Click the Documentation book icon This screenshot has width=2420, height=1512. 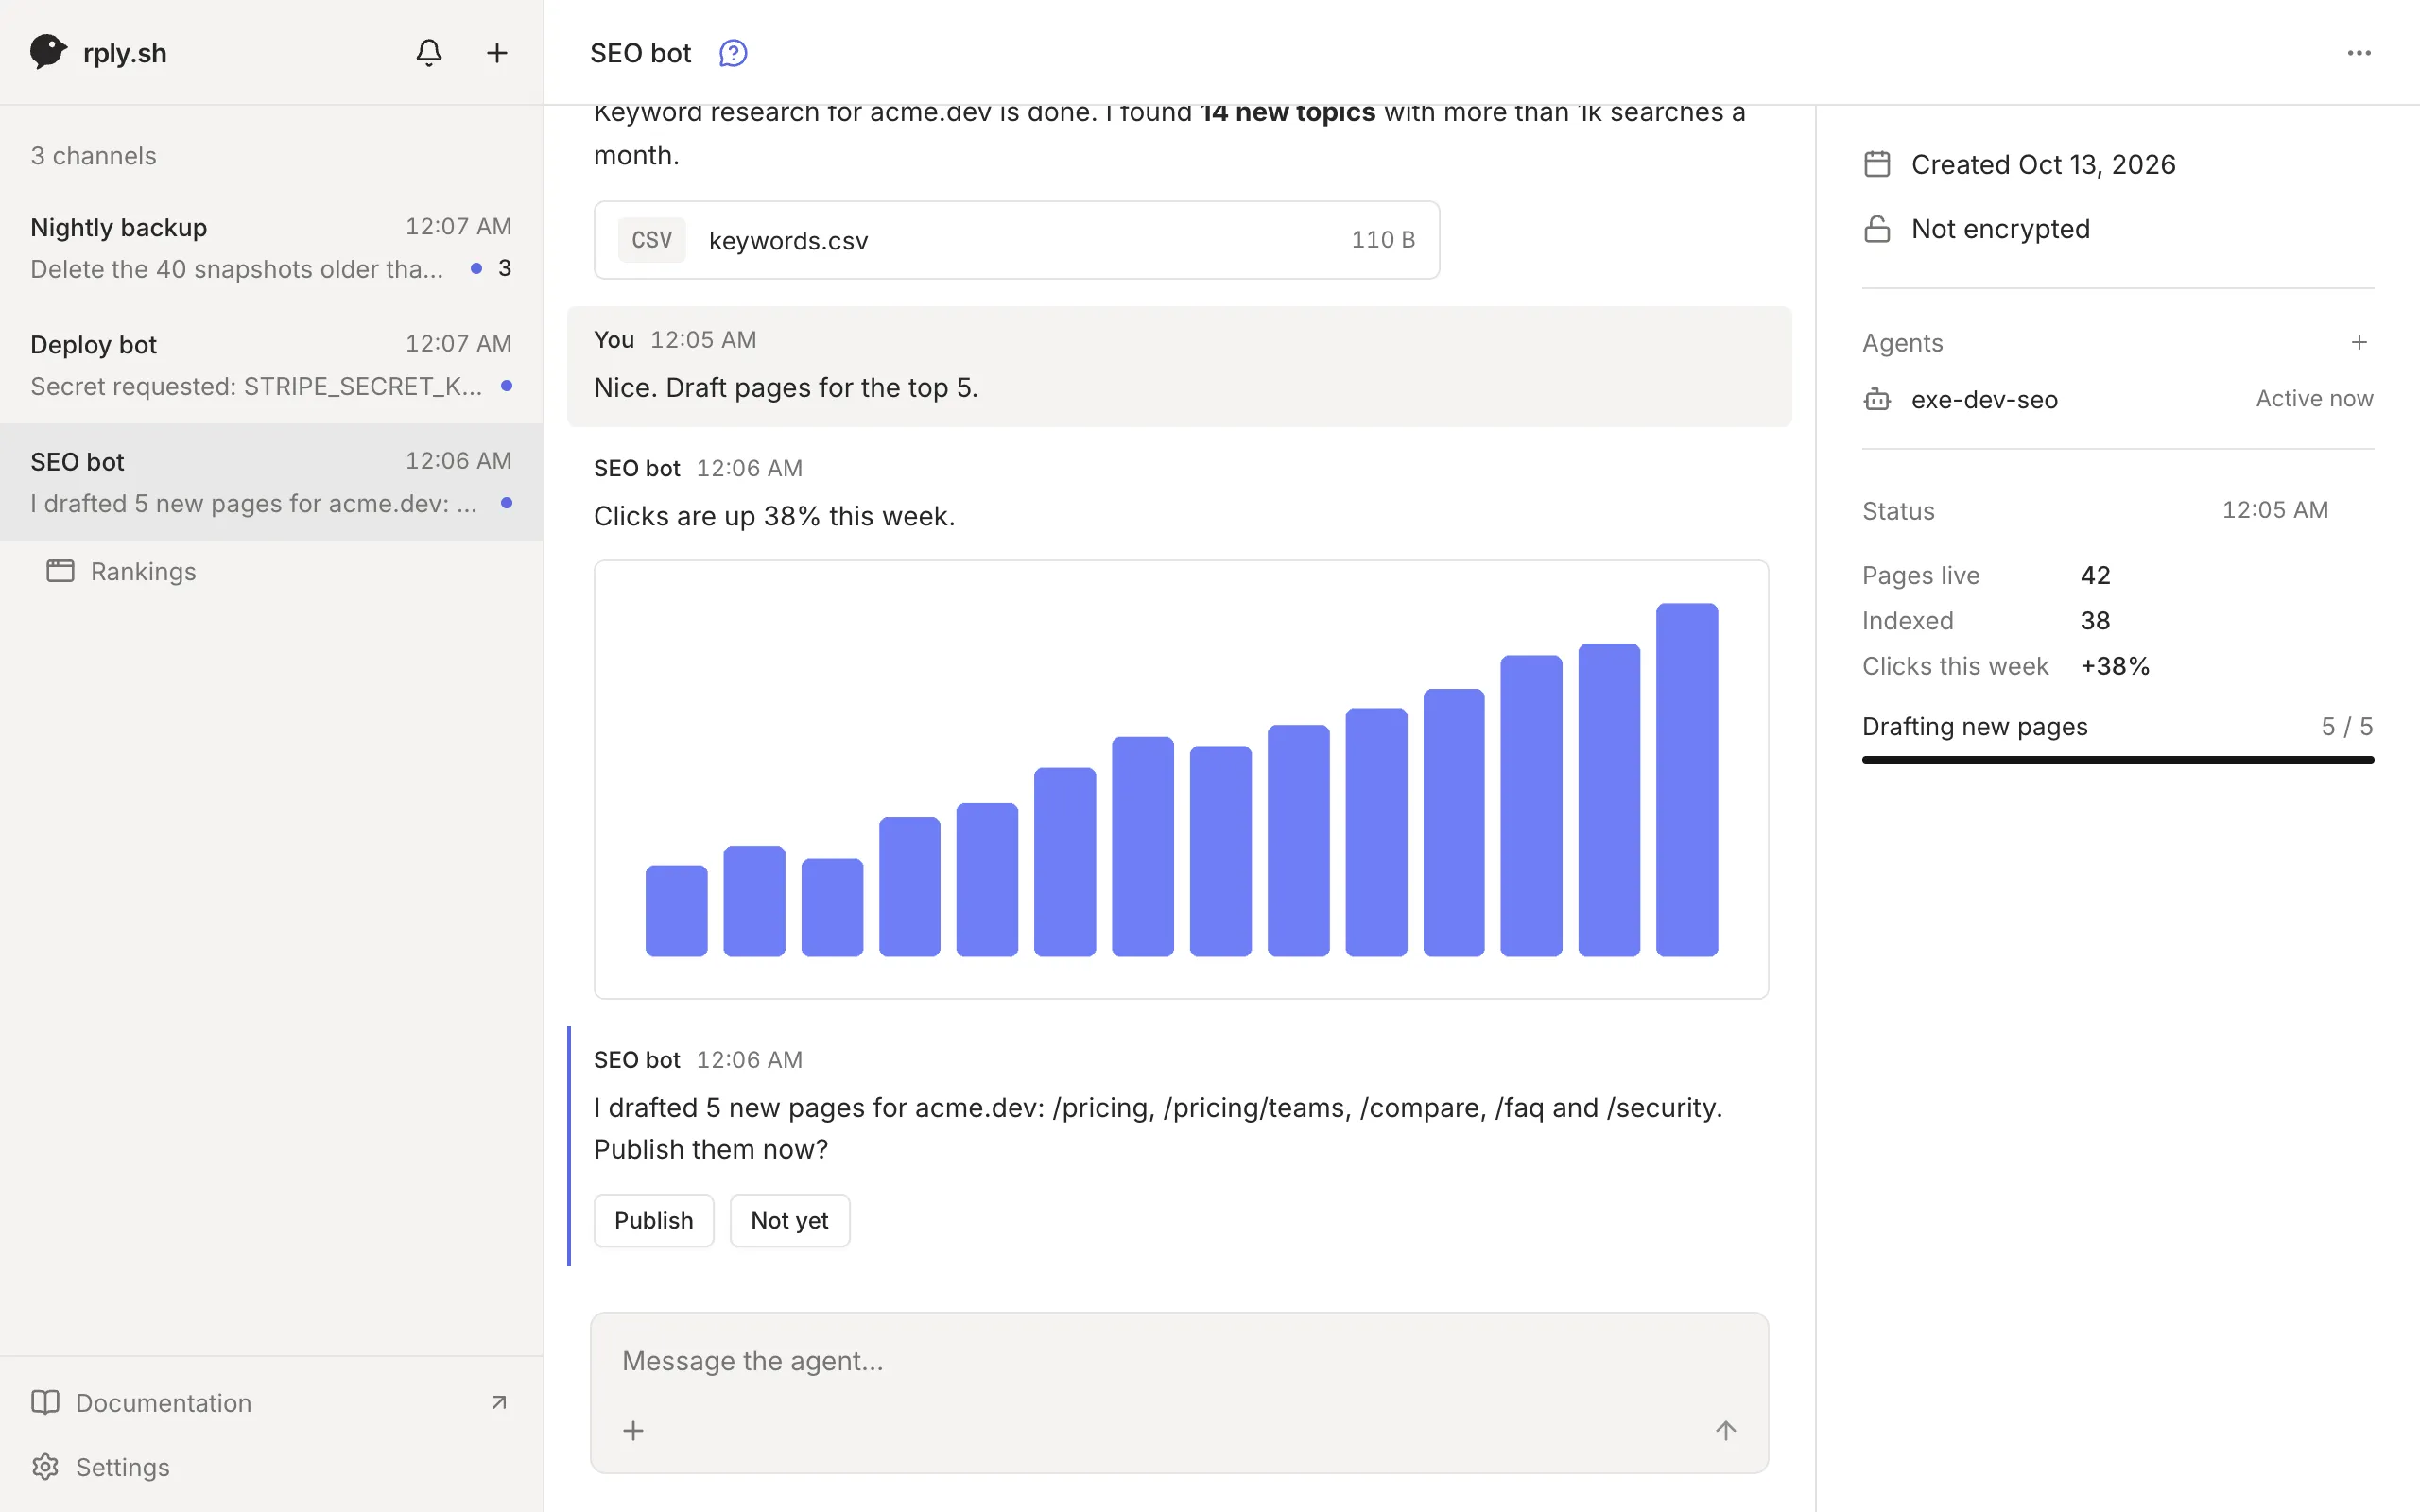click(x=45, y=1402)
